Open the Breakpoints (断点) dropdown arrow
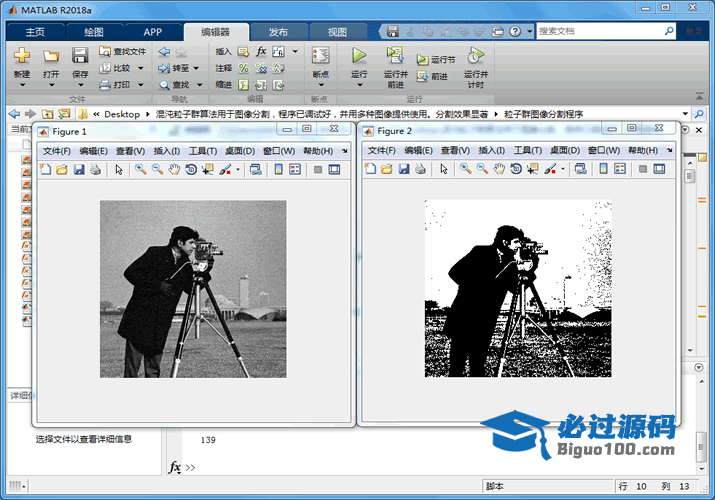 click(321, 85)
